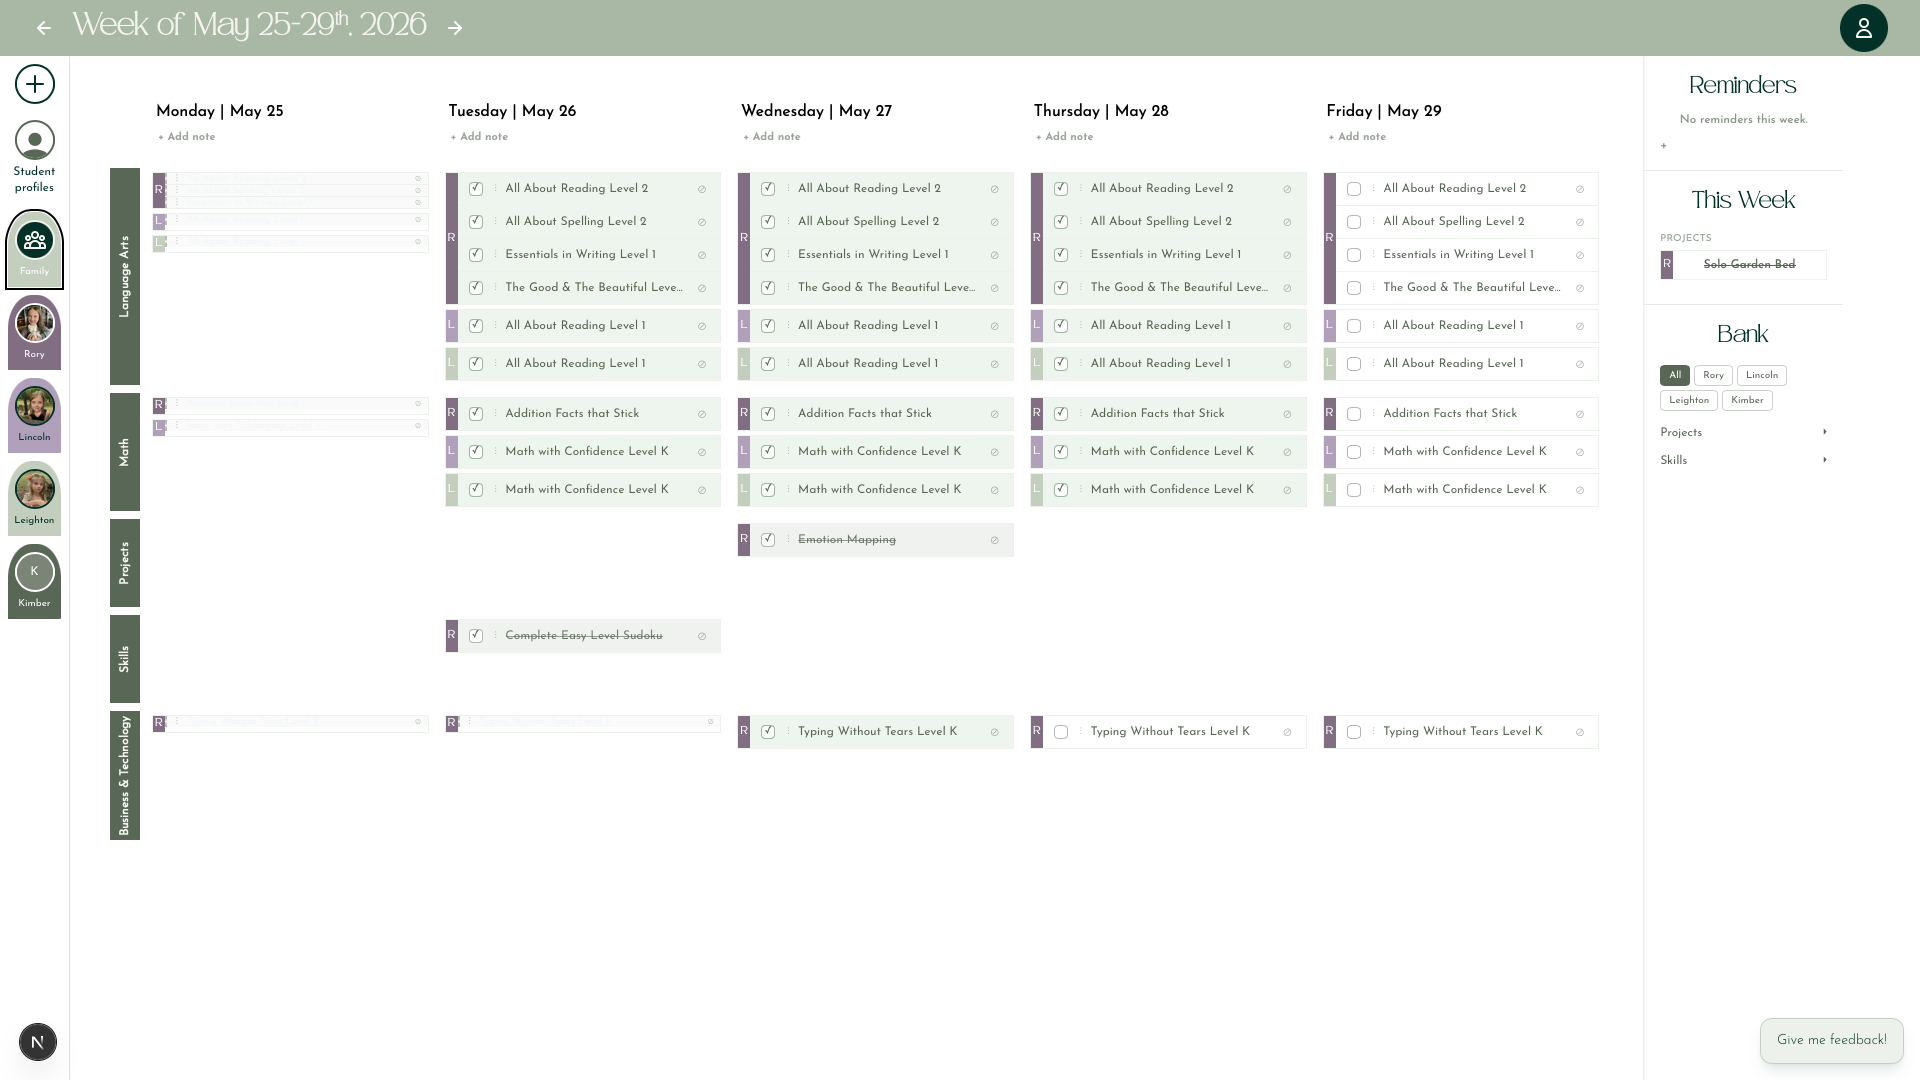This screenshot has width=1920, height=1080.
Task: Click skip icon on Wednesday The Good & The Beautiful
Action: pos(995,288)
